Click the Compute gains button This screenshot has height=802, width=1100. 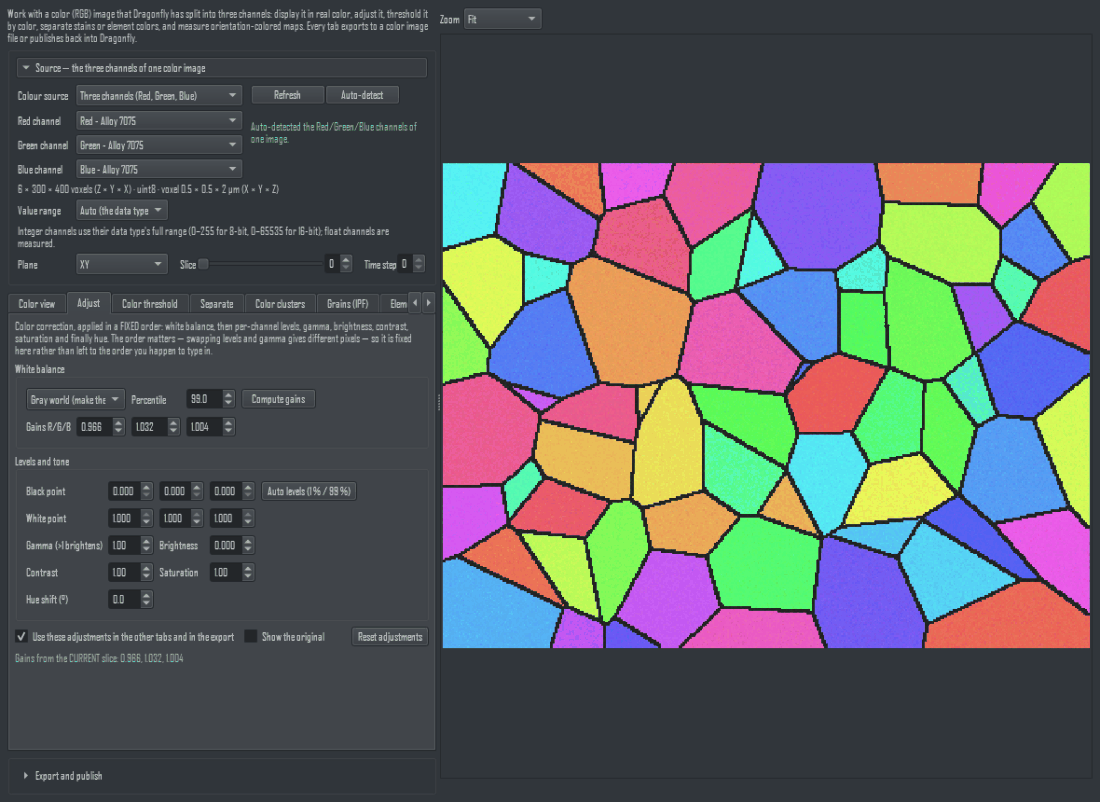[279, 399]
